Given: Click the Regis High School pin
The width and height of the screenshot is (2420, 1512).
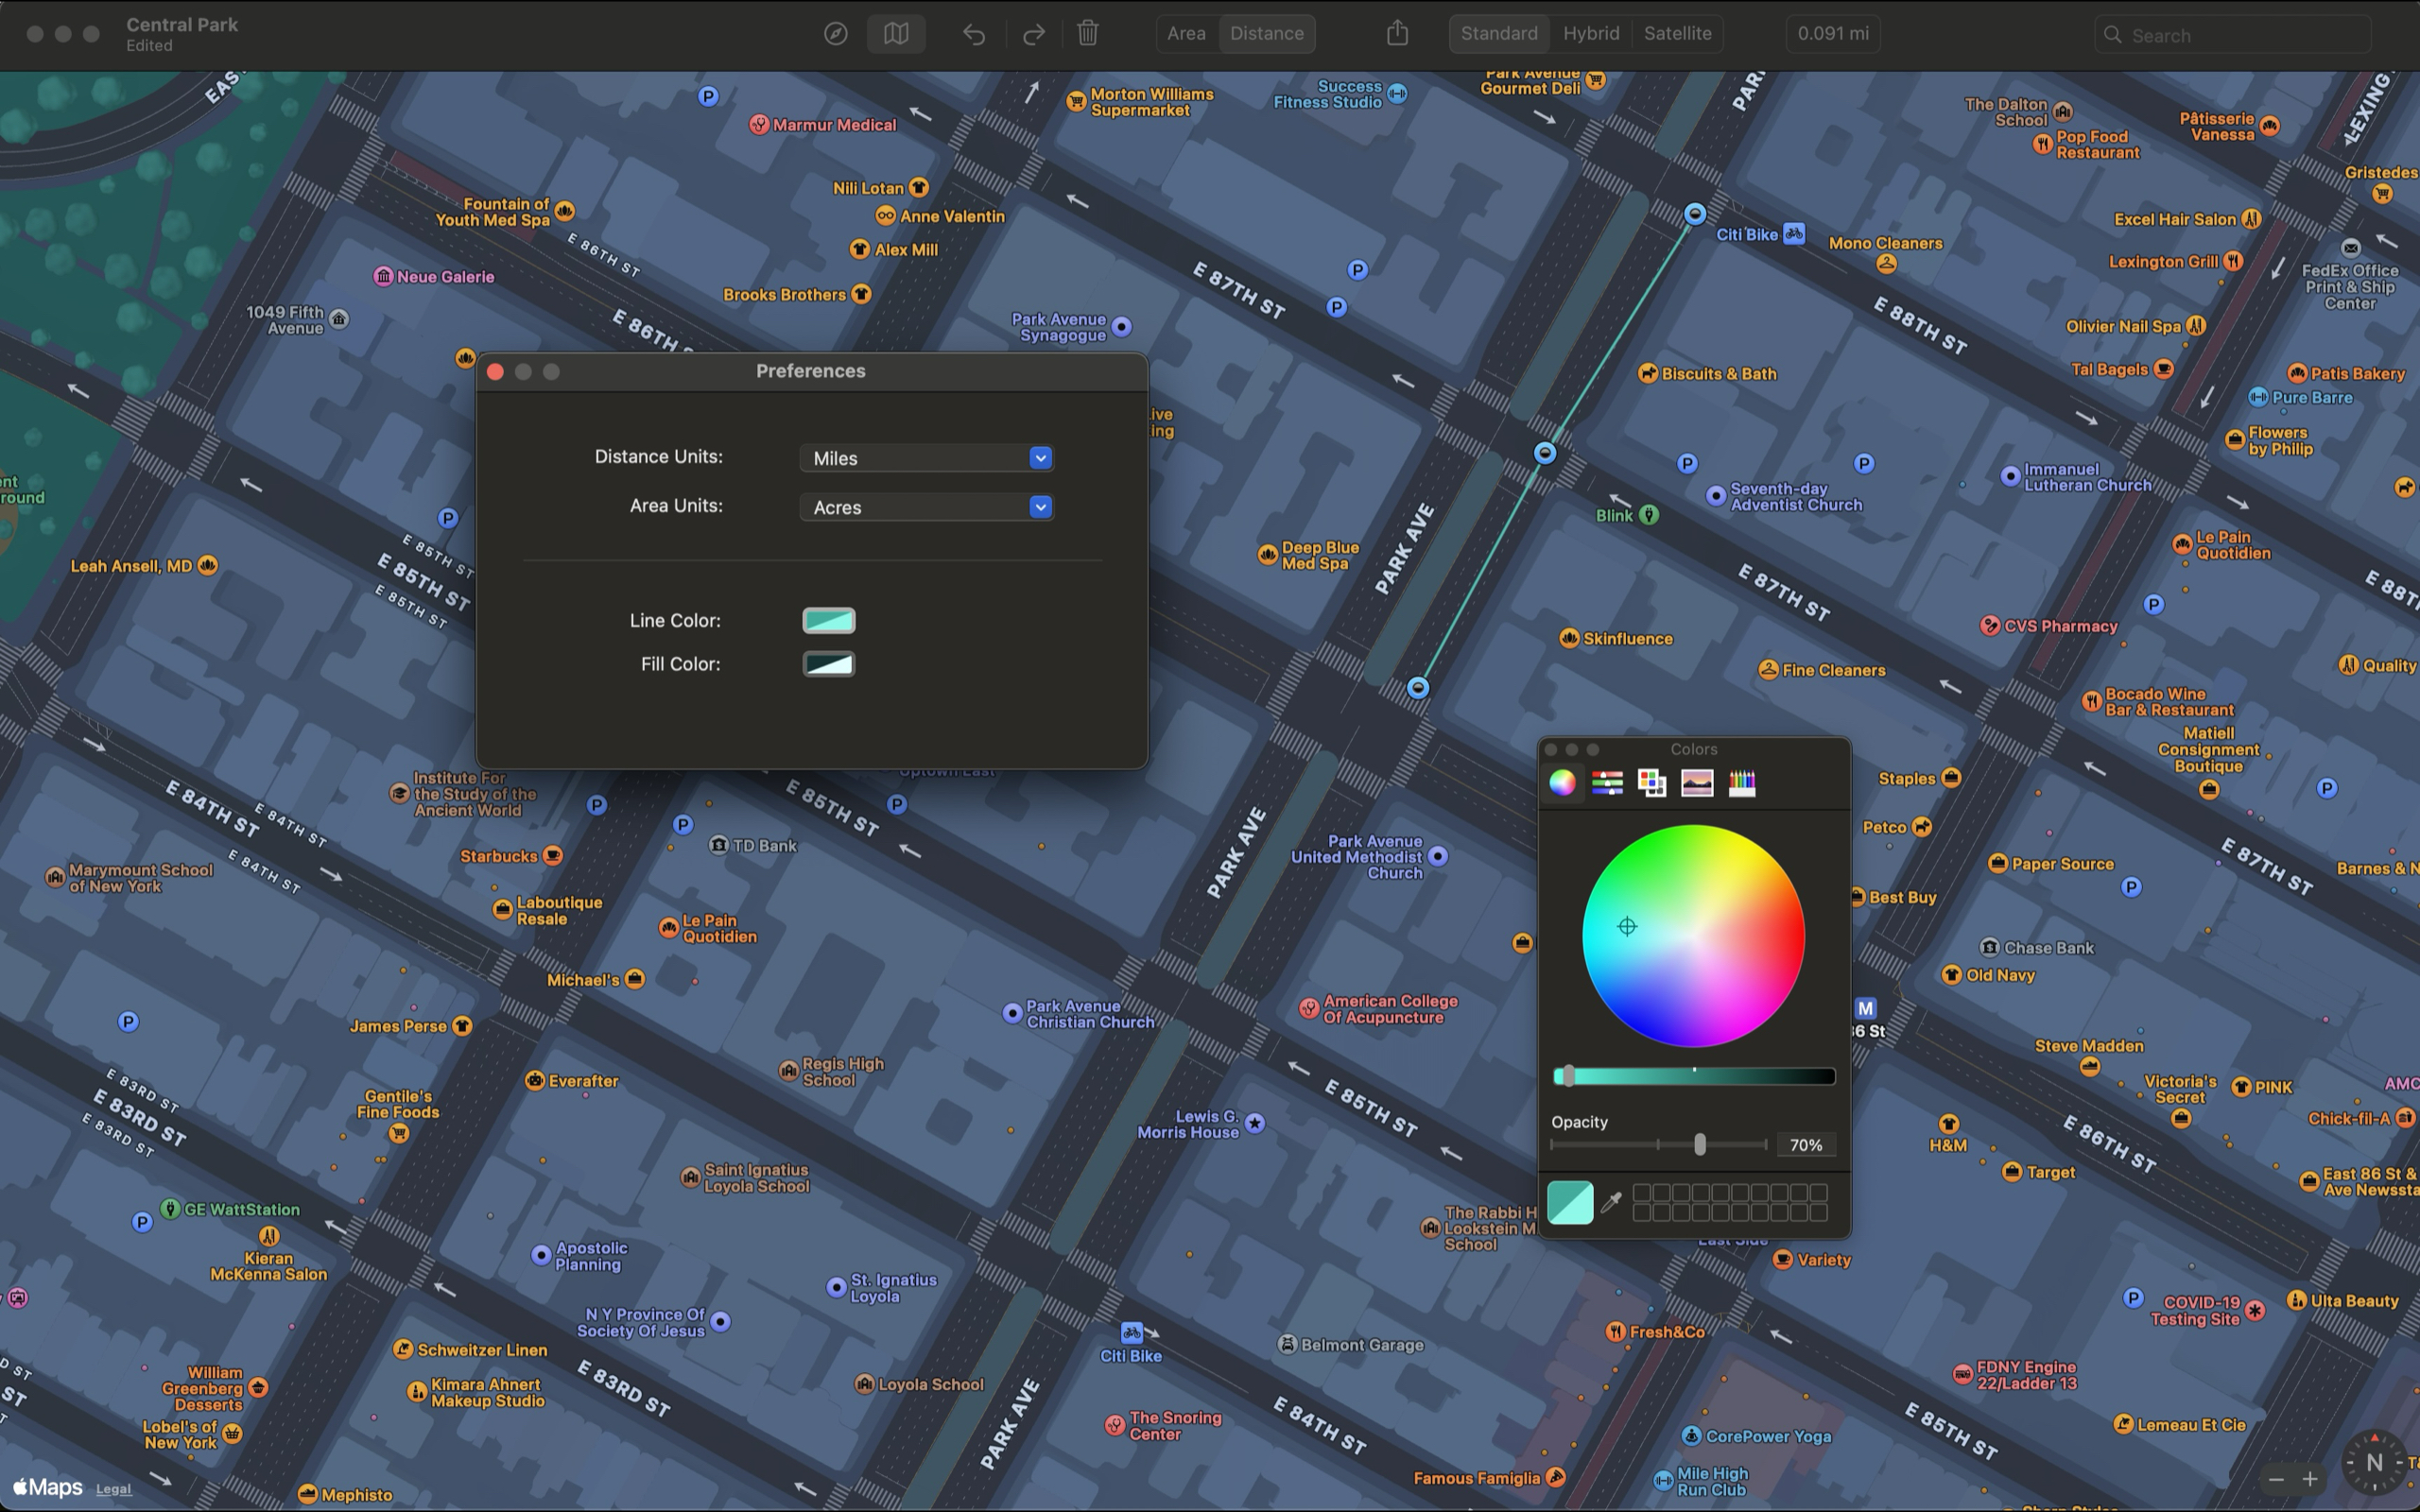Looking at the screenshot, I should coord(789,1071).
